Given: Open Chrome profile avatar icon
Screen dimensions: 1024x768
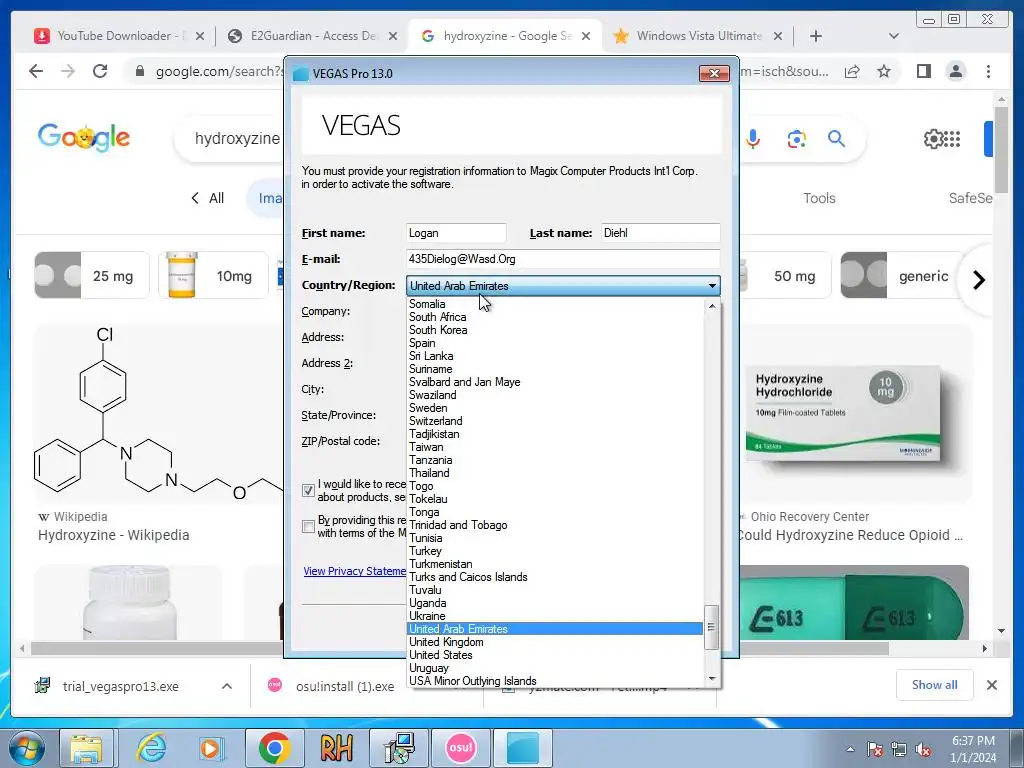Looking at the screenshot, I should point(955,71).
